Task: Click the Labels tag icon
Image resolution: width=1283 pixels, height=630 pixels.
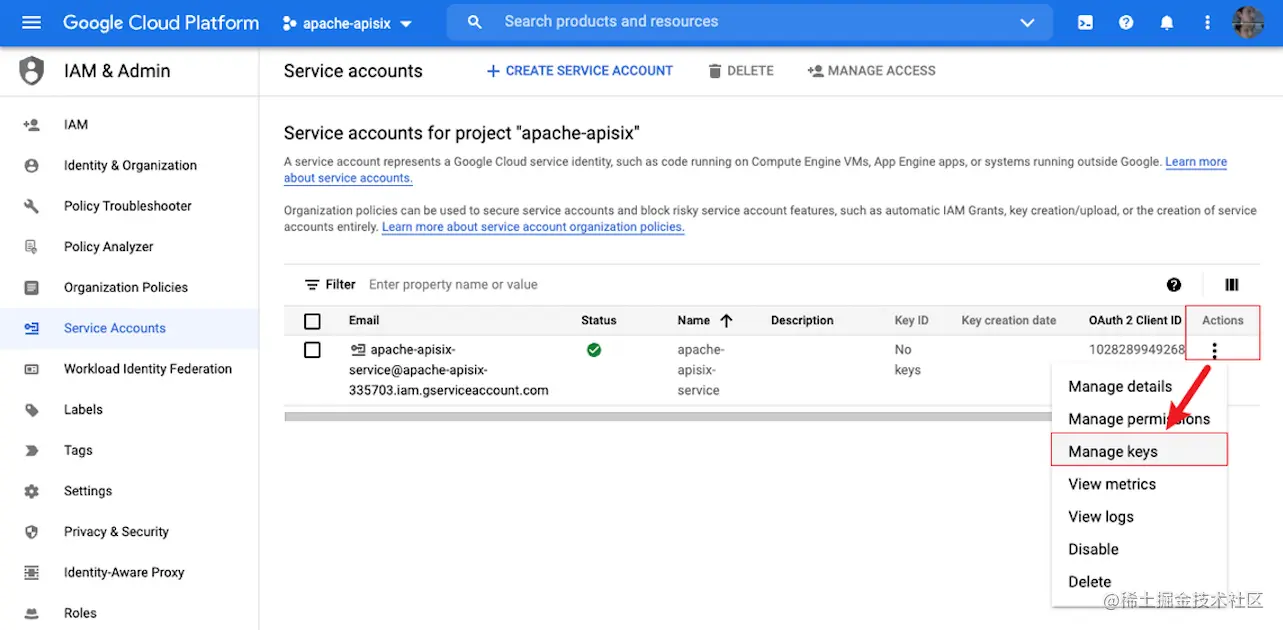Action: 31,410
